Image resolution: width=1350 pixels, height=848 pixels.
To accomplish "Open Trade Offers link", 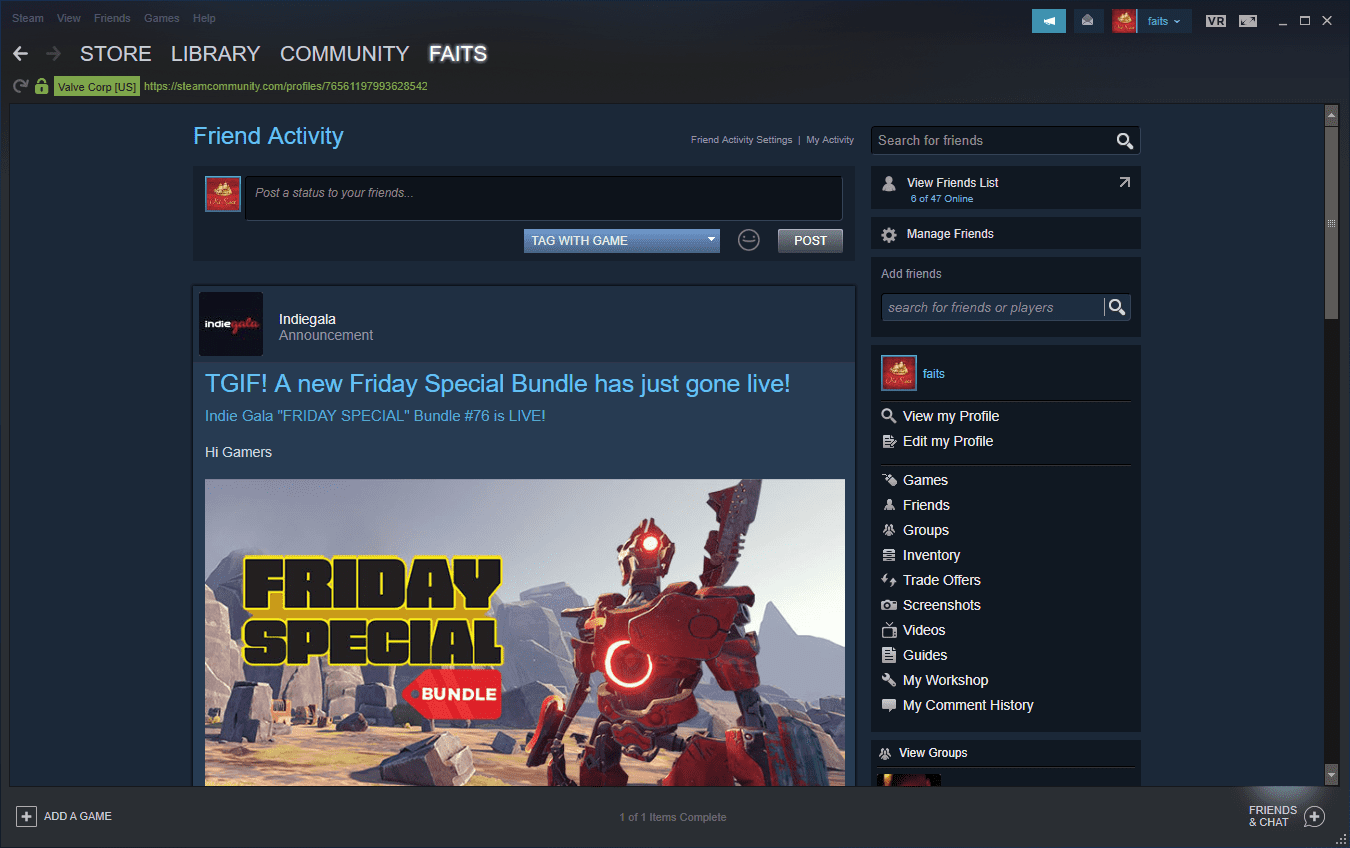I will [x=942, y=580].
